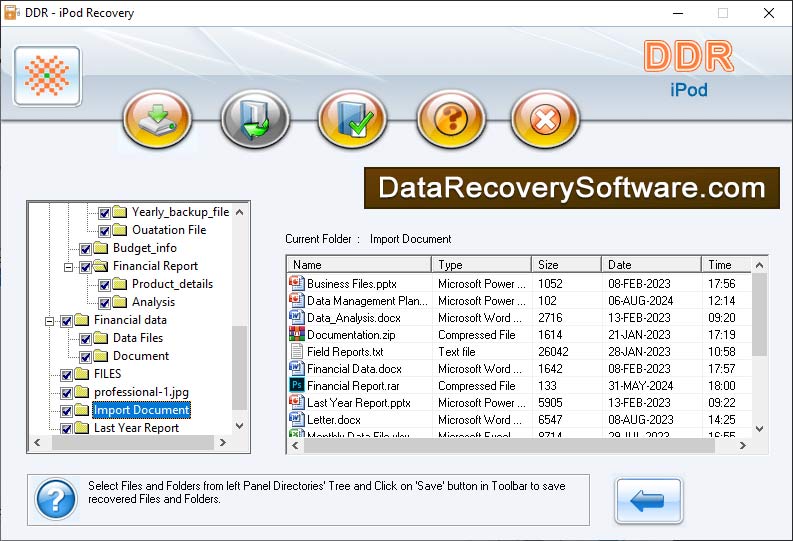Click the open/load log toolbar icon

255,120
